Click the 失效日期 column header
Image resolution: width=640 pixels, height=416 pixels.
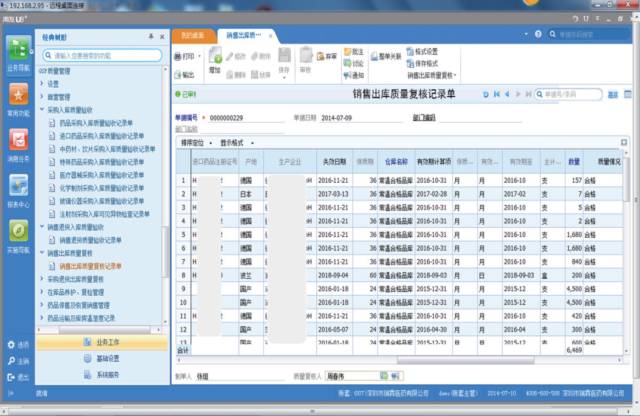click(x=335, y=162)
